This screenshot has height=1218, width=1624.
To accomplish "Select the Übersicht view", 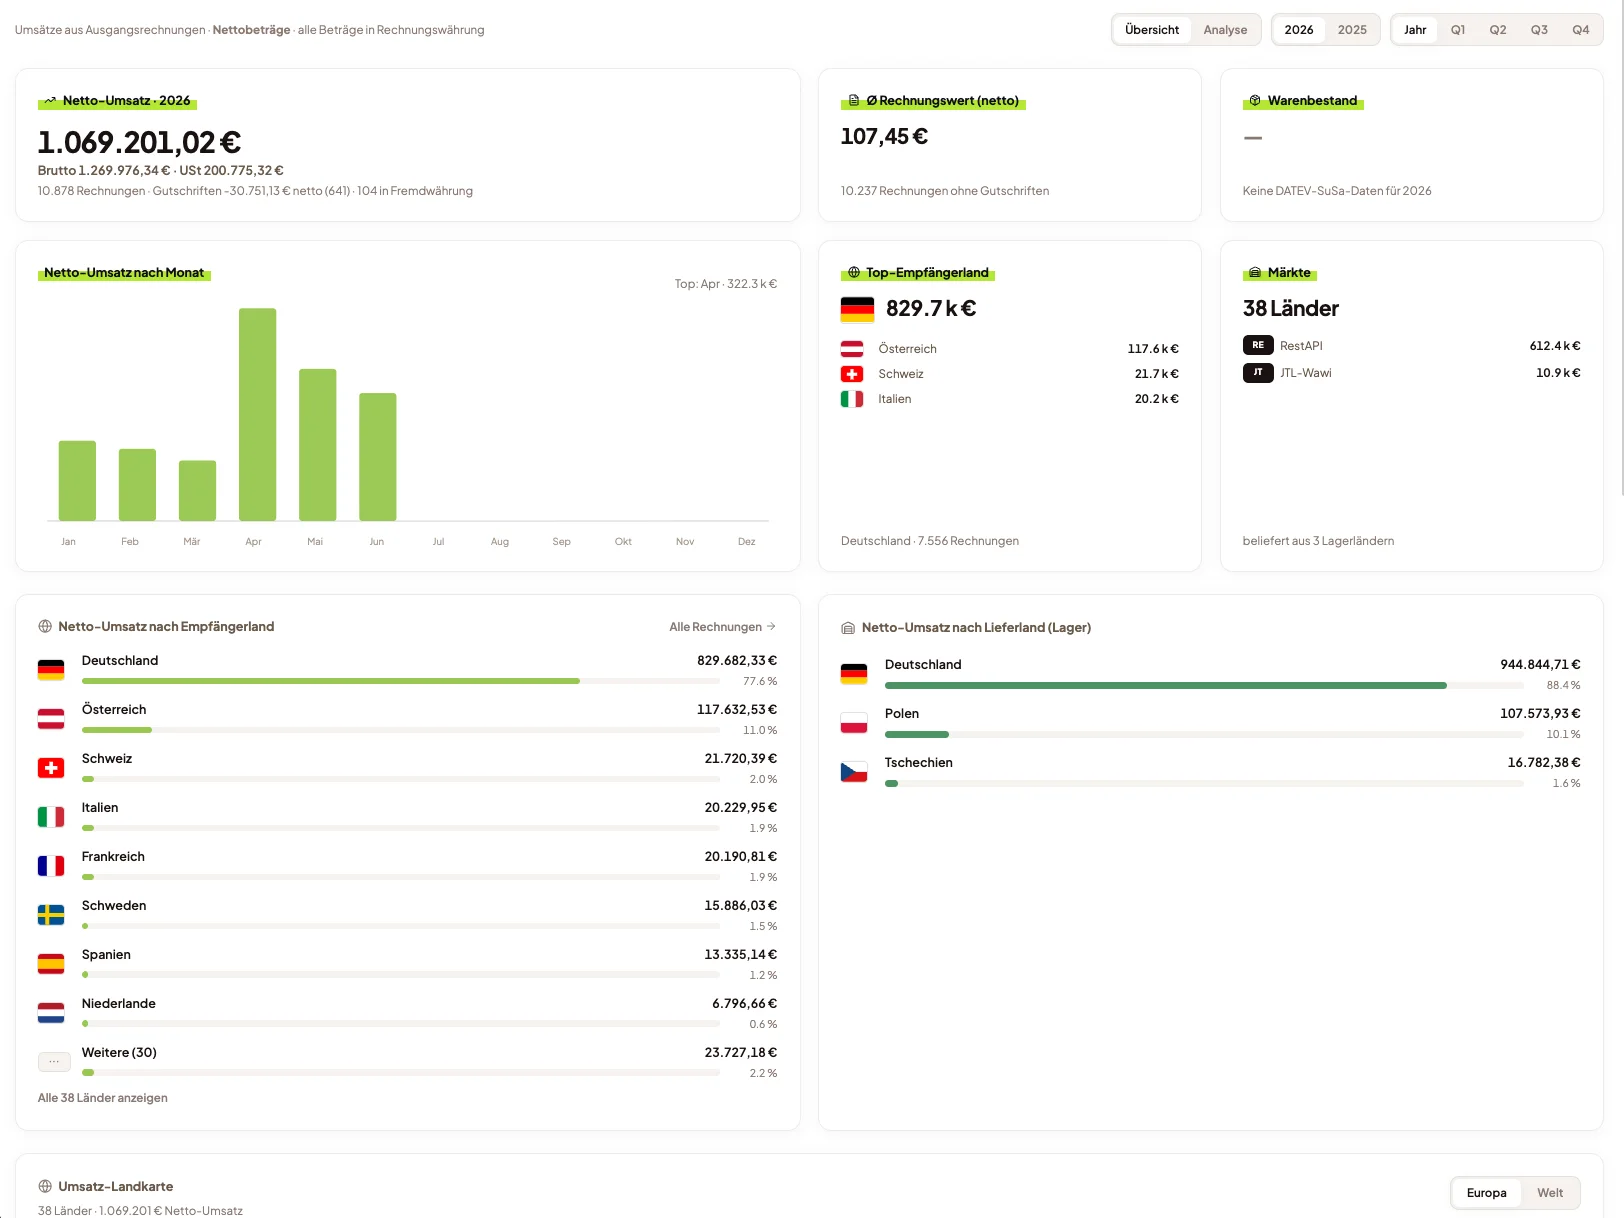I will (1152, 30).
